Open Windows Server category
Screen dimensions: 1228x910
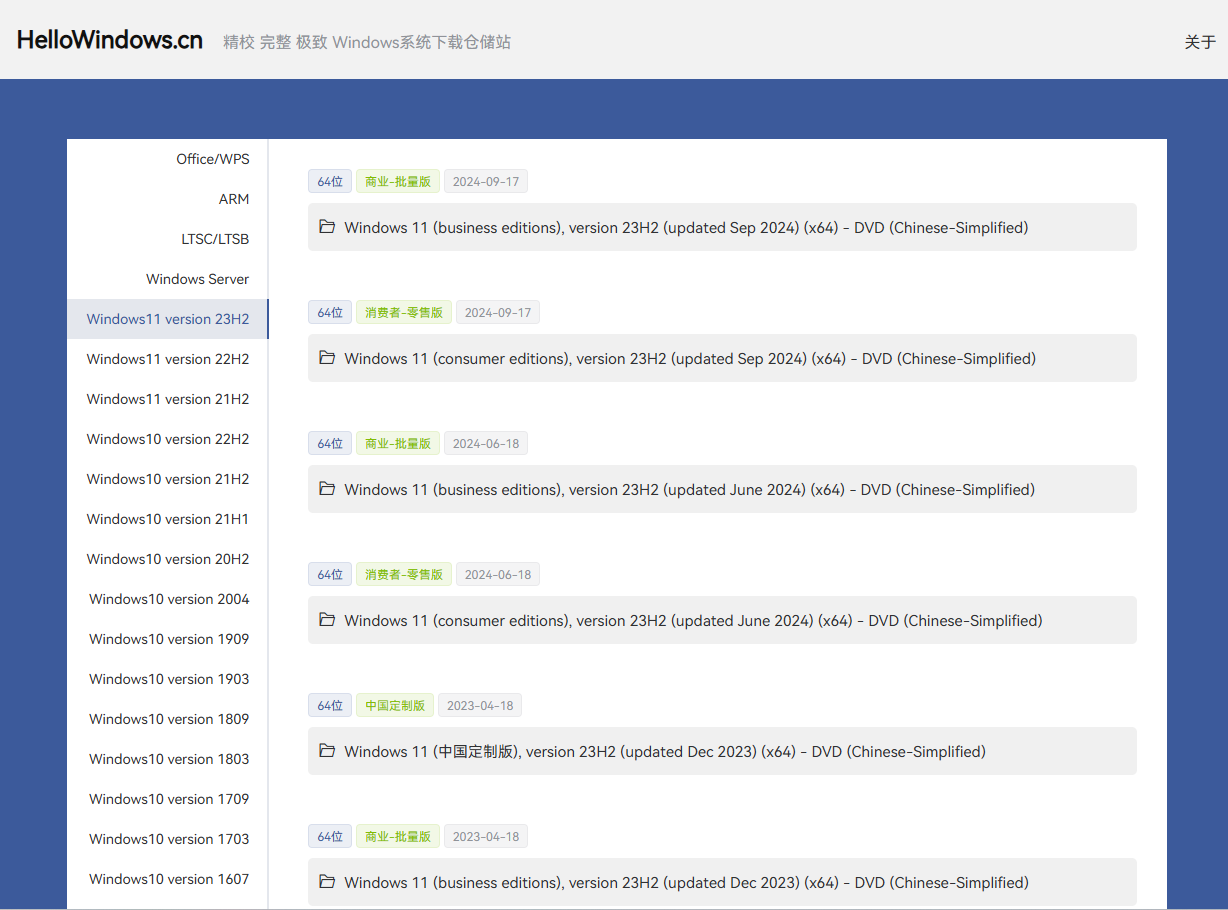point(197,279)
